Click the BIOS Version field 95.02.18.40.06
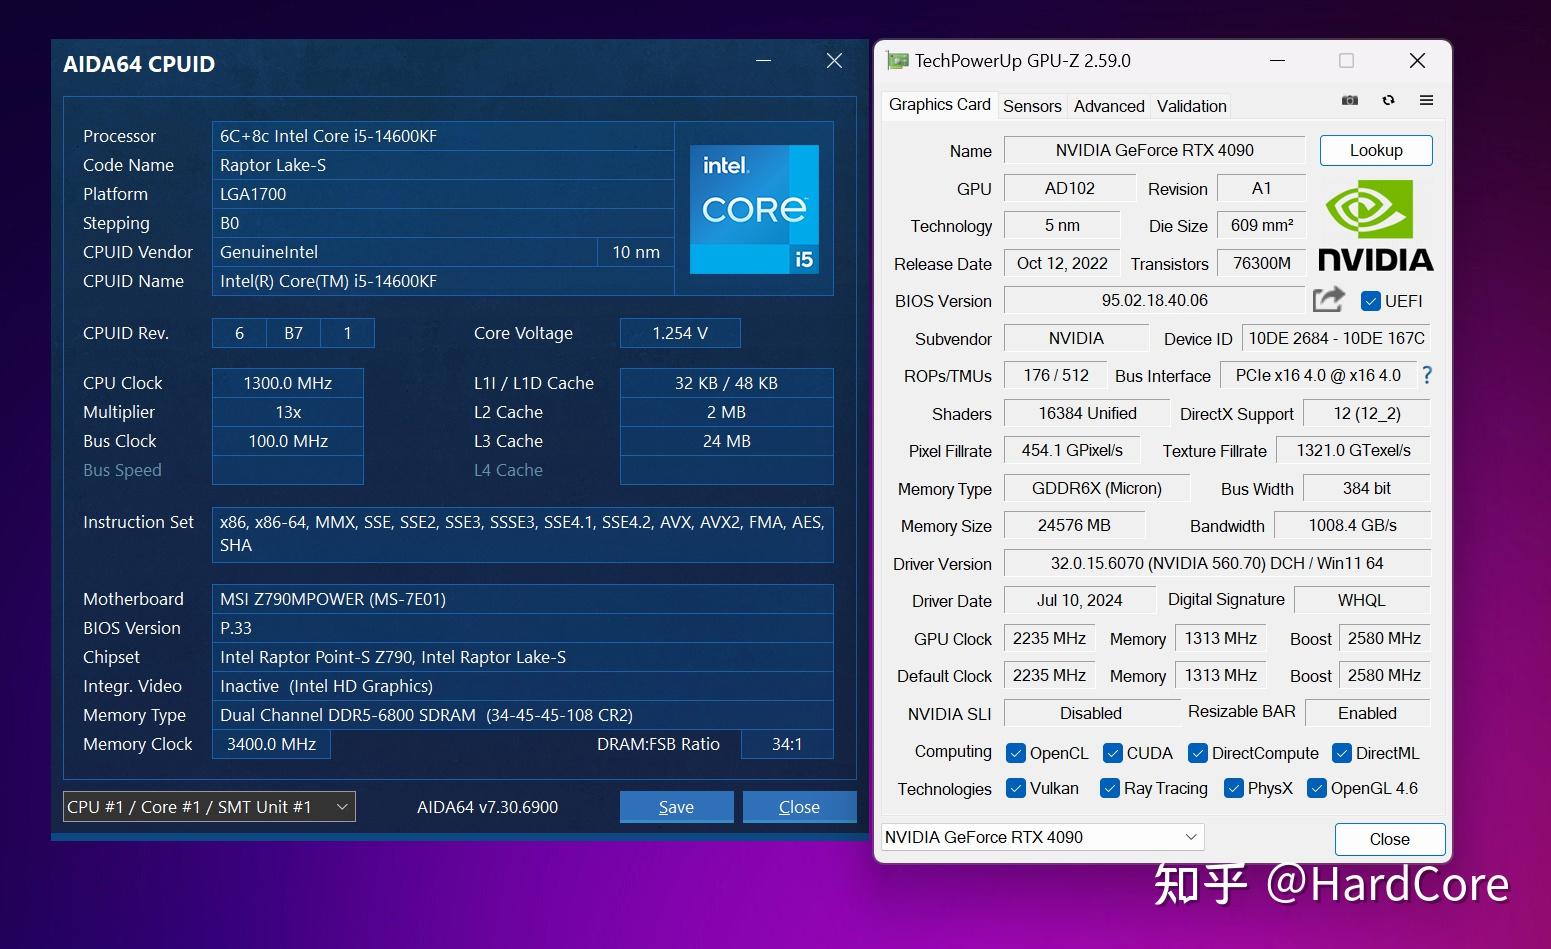1551x949 pixels. 1154,300
